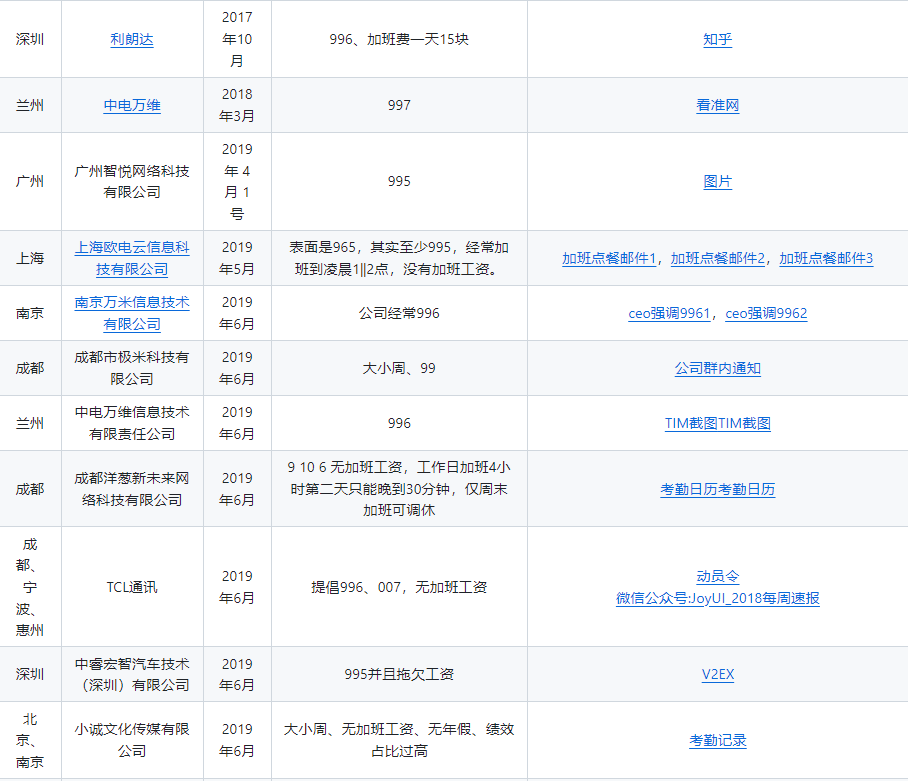Click the text 提倡996、007，无加班工资
Screen dimensions: 908x781
coord(399,588)
